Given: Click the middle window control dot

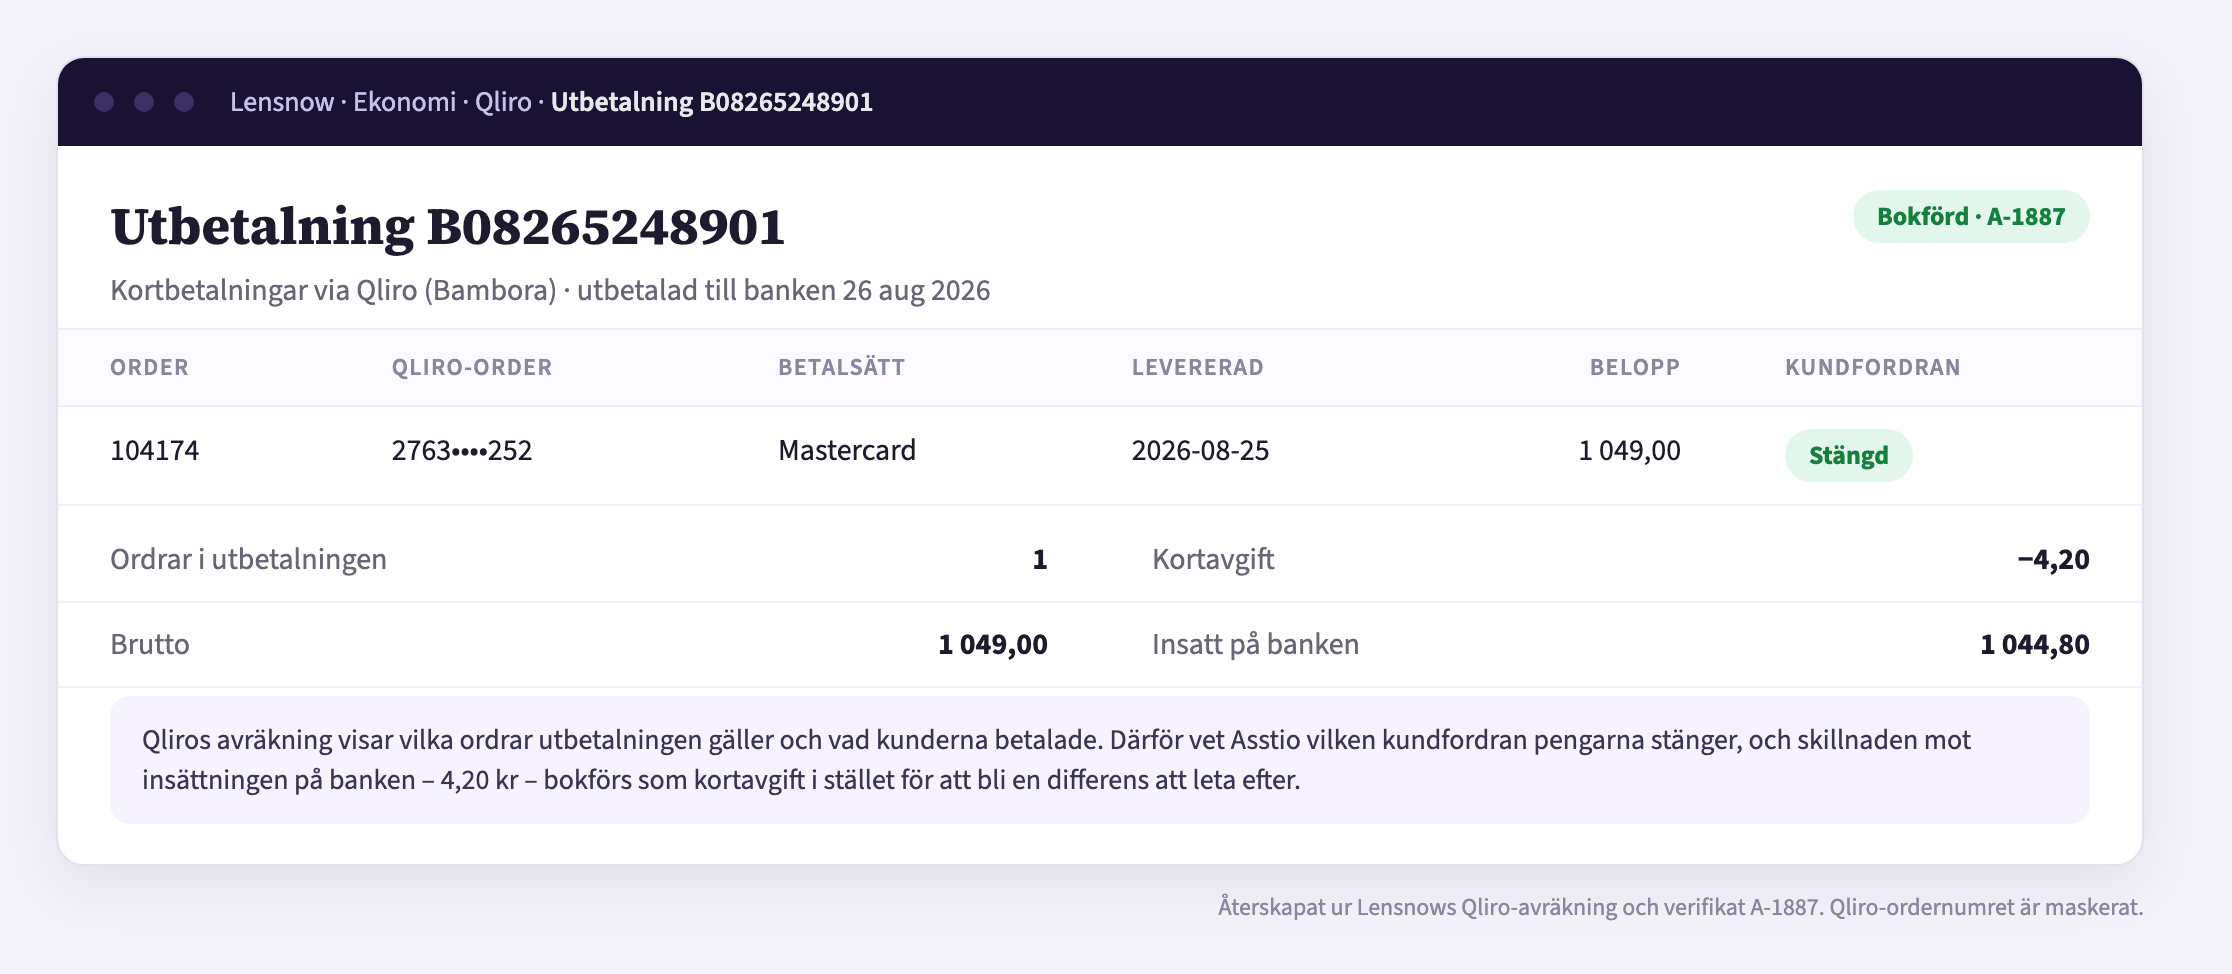Looking at the screenshot, I should [x=144, y=102].
